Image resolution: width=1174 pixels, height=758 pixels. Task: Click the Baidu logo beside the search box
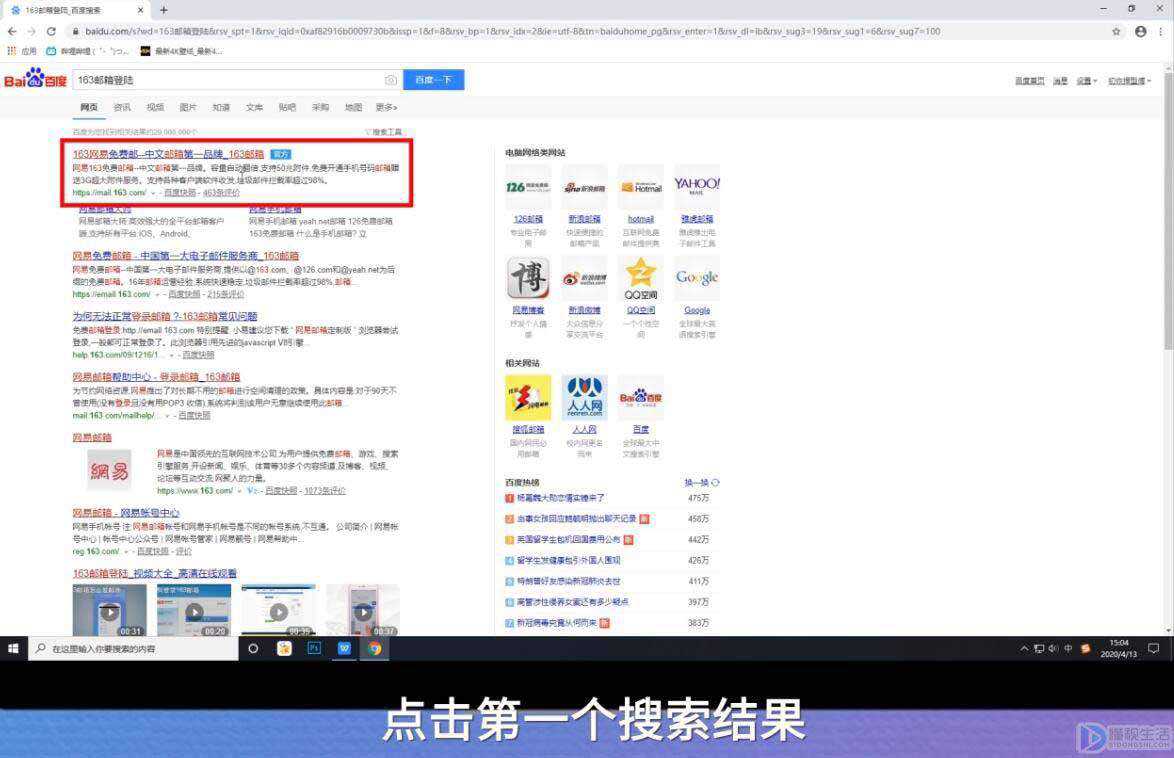[x=35, y=79]
